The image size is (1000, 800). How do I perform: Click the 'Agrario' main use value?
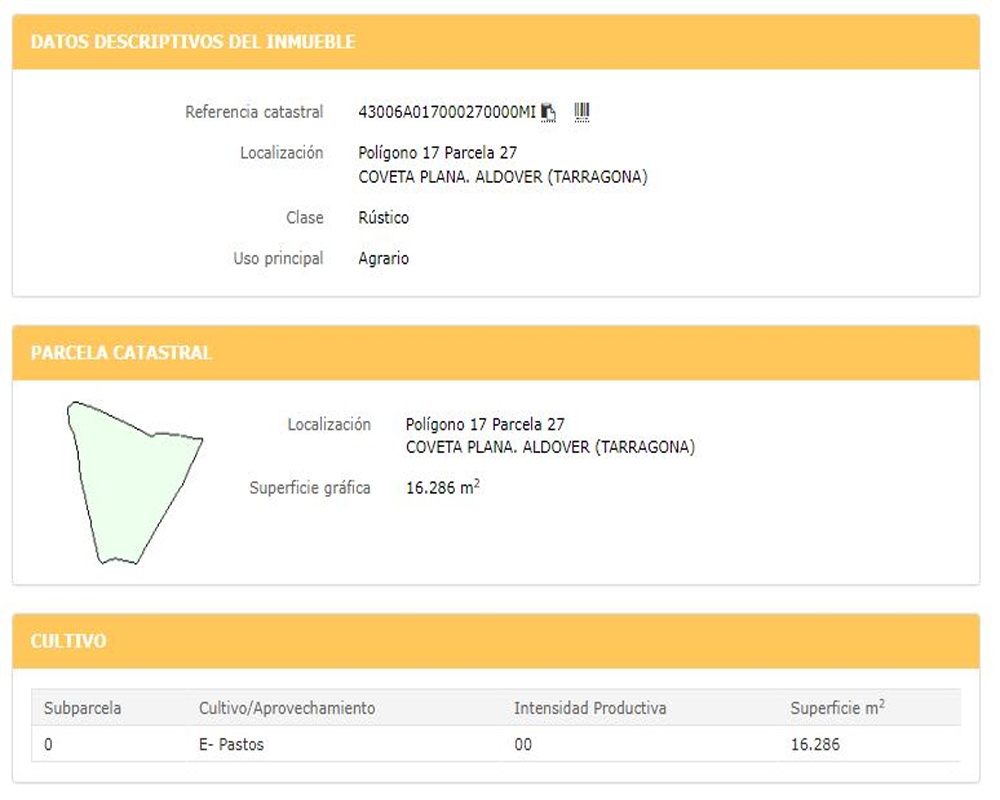(384, 259)
